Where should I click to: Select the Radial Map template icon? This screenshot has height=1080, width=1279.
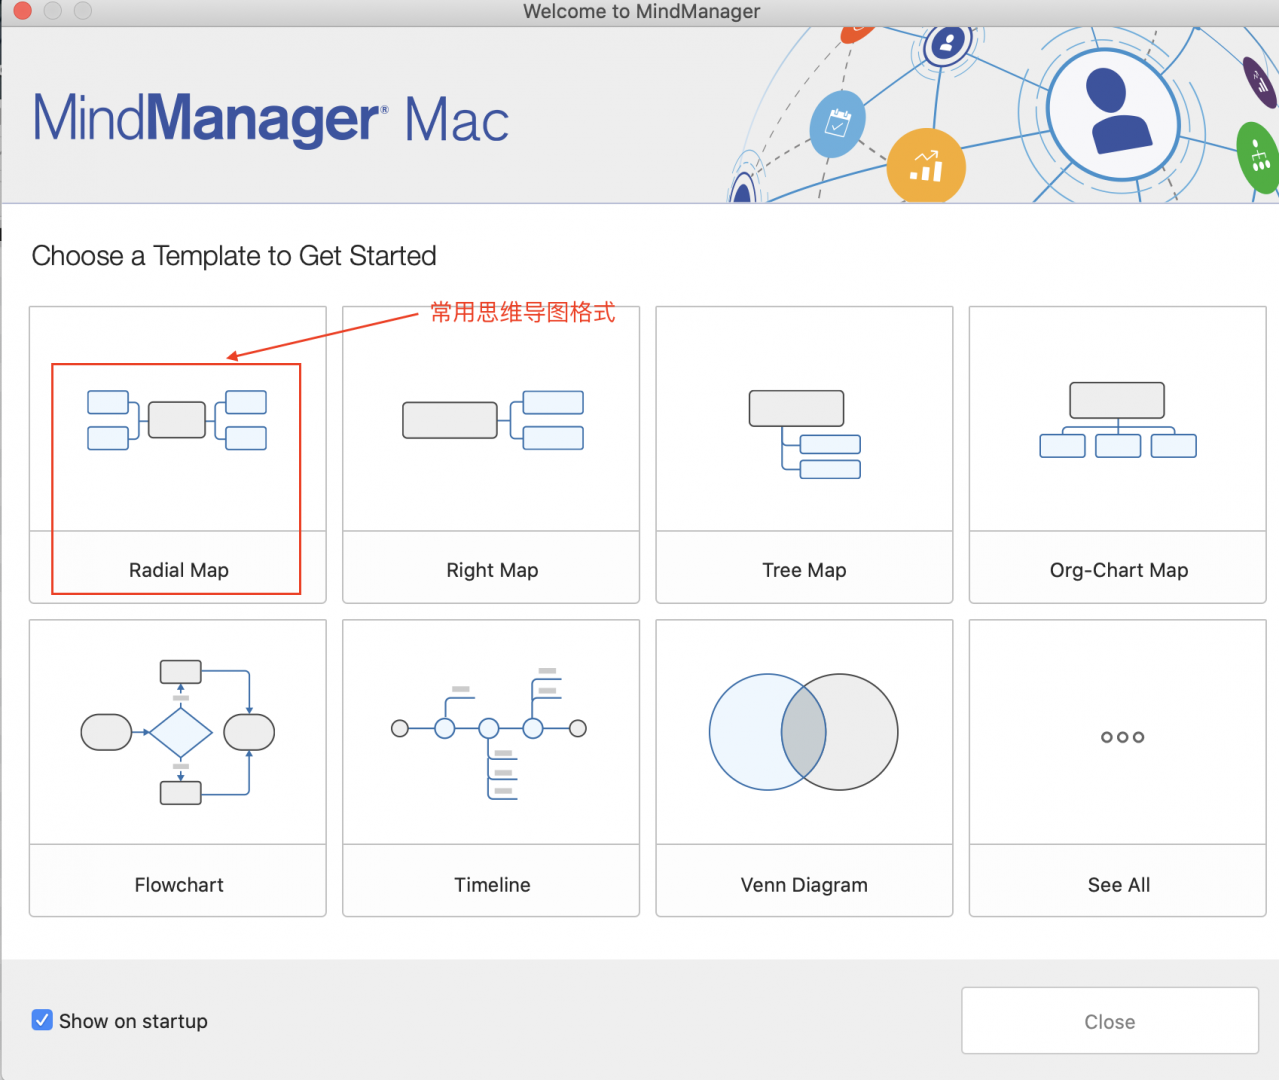[177, 420]
